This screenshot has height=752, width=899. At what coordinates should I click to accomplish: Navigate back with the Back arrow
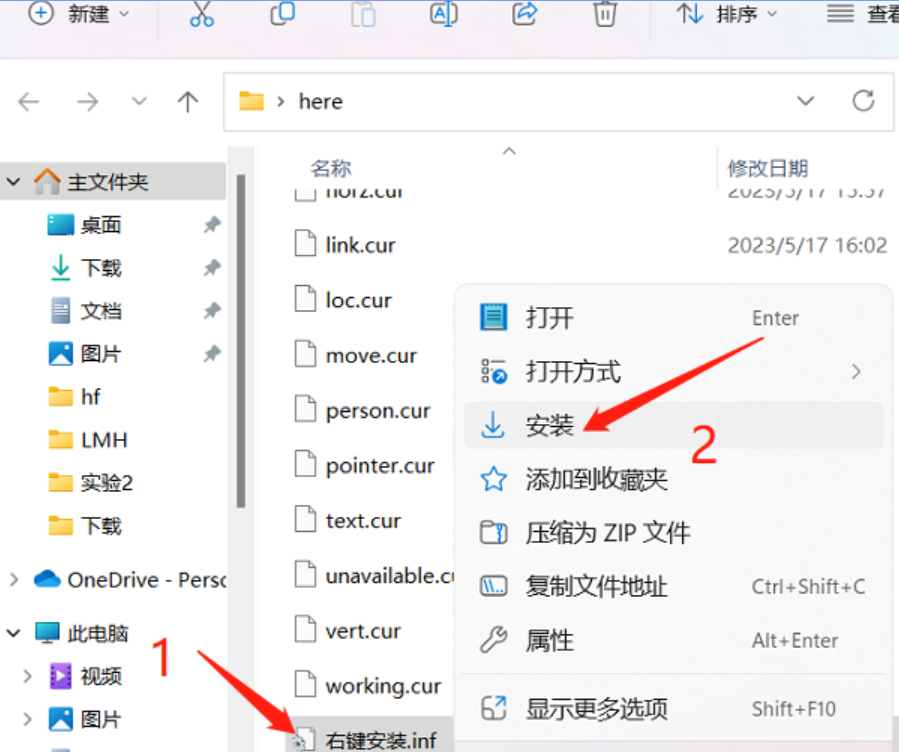(x=29, y=101)
